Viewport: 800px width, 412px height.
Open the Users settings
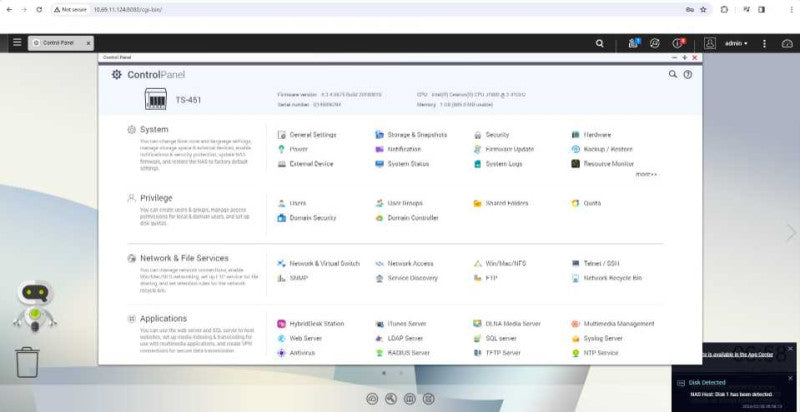click(292, 203)
